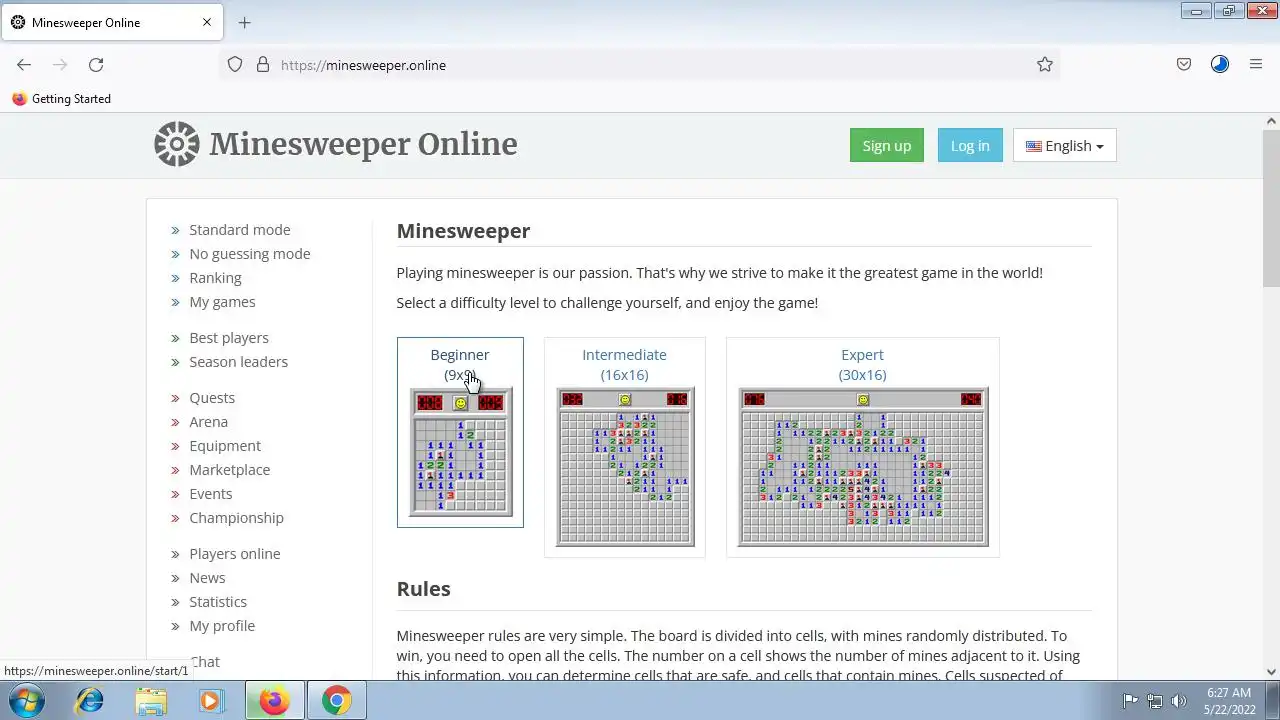The width and height of the screenshot is (1280, 720).
Task: Open Championship page
Action: point(237,518)
